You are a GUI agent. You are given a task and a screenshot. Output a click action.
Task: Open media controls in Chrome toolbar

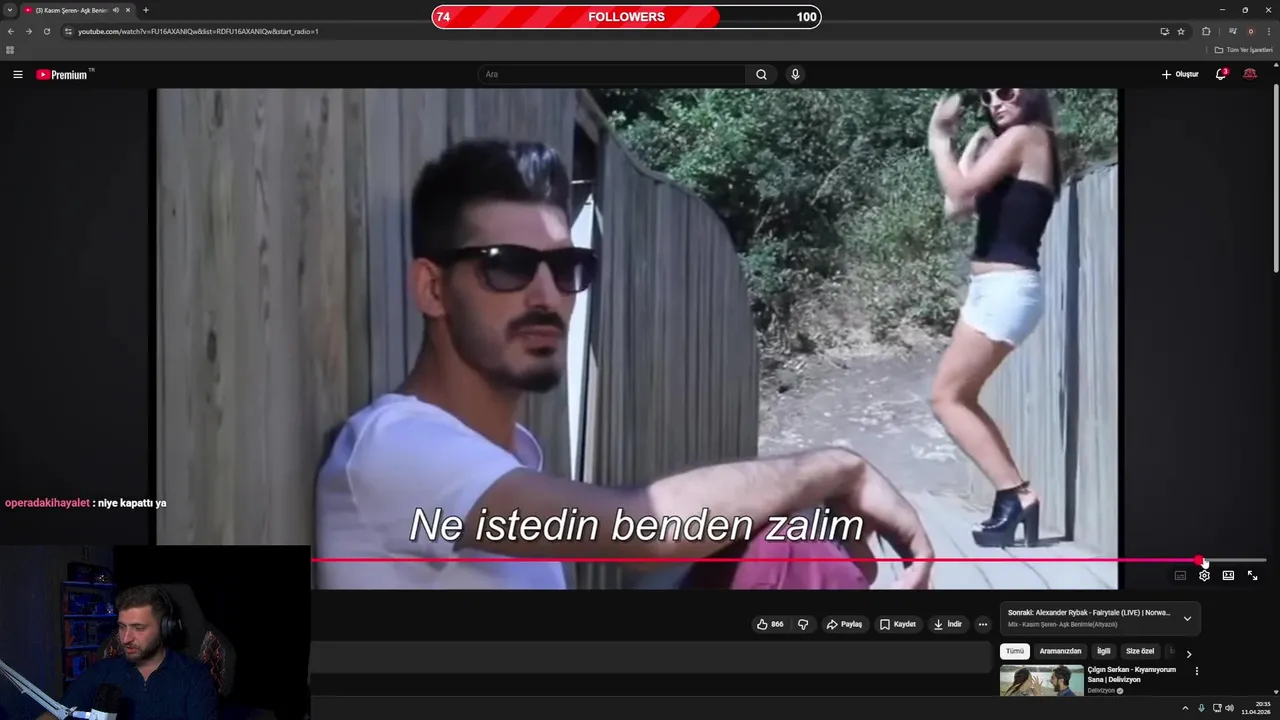pos(1232,31)
